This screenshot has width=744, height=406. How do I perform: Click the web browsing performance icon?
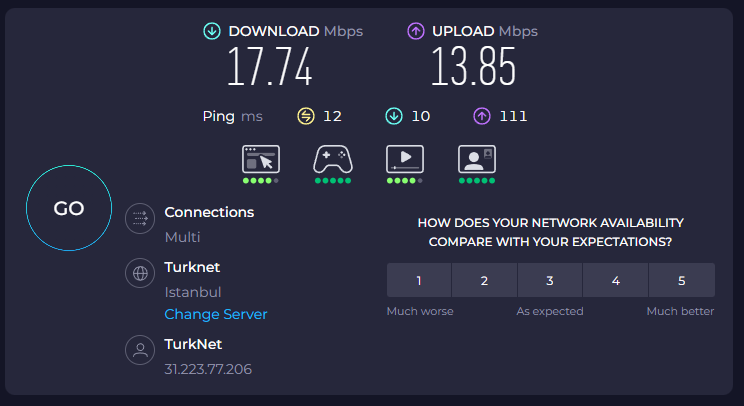(260, 159)
